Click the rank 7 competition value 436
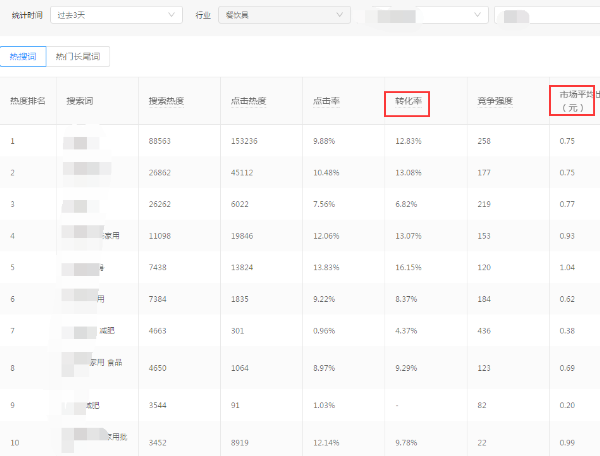600x456 pixels. point(487,330)
